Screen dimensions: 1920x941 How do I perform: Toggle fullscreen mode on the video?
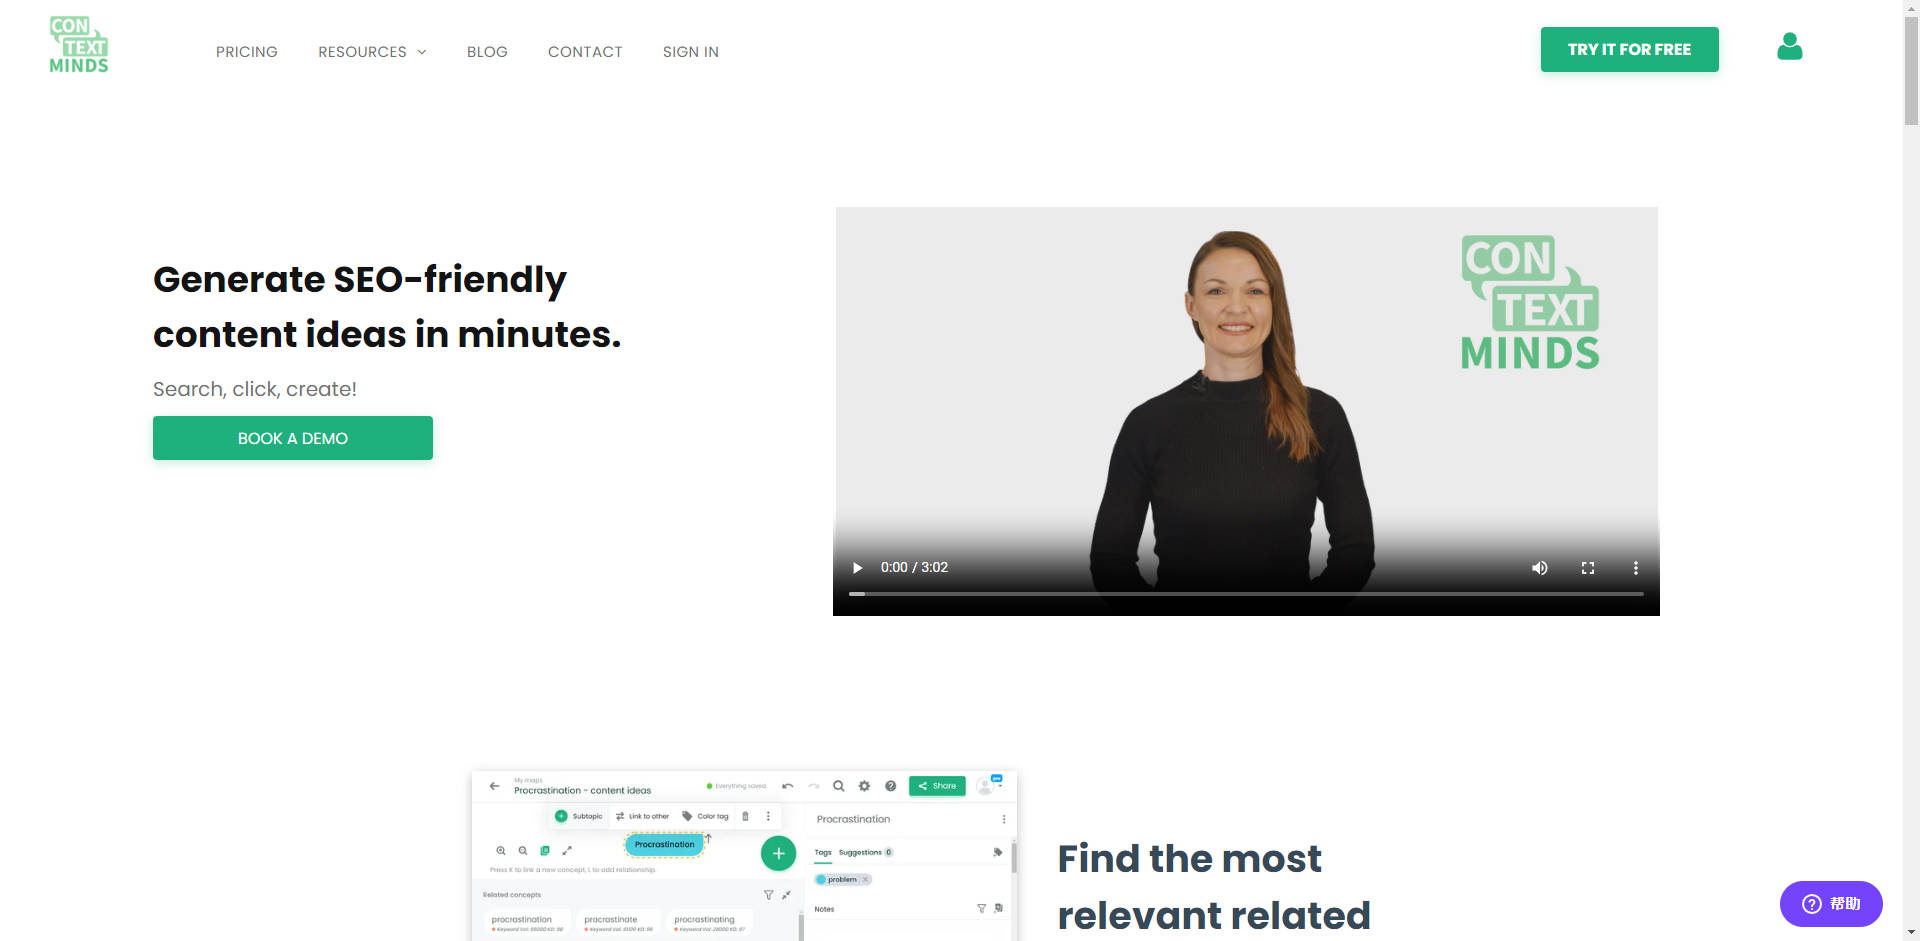pos(1587,568)
